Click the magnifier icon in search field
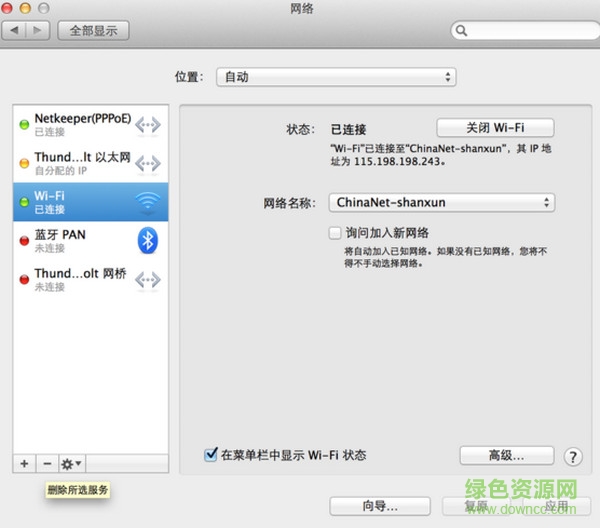This screenshot has height=528, width=600. tap(461, 31)
